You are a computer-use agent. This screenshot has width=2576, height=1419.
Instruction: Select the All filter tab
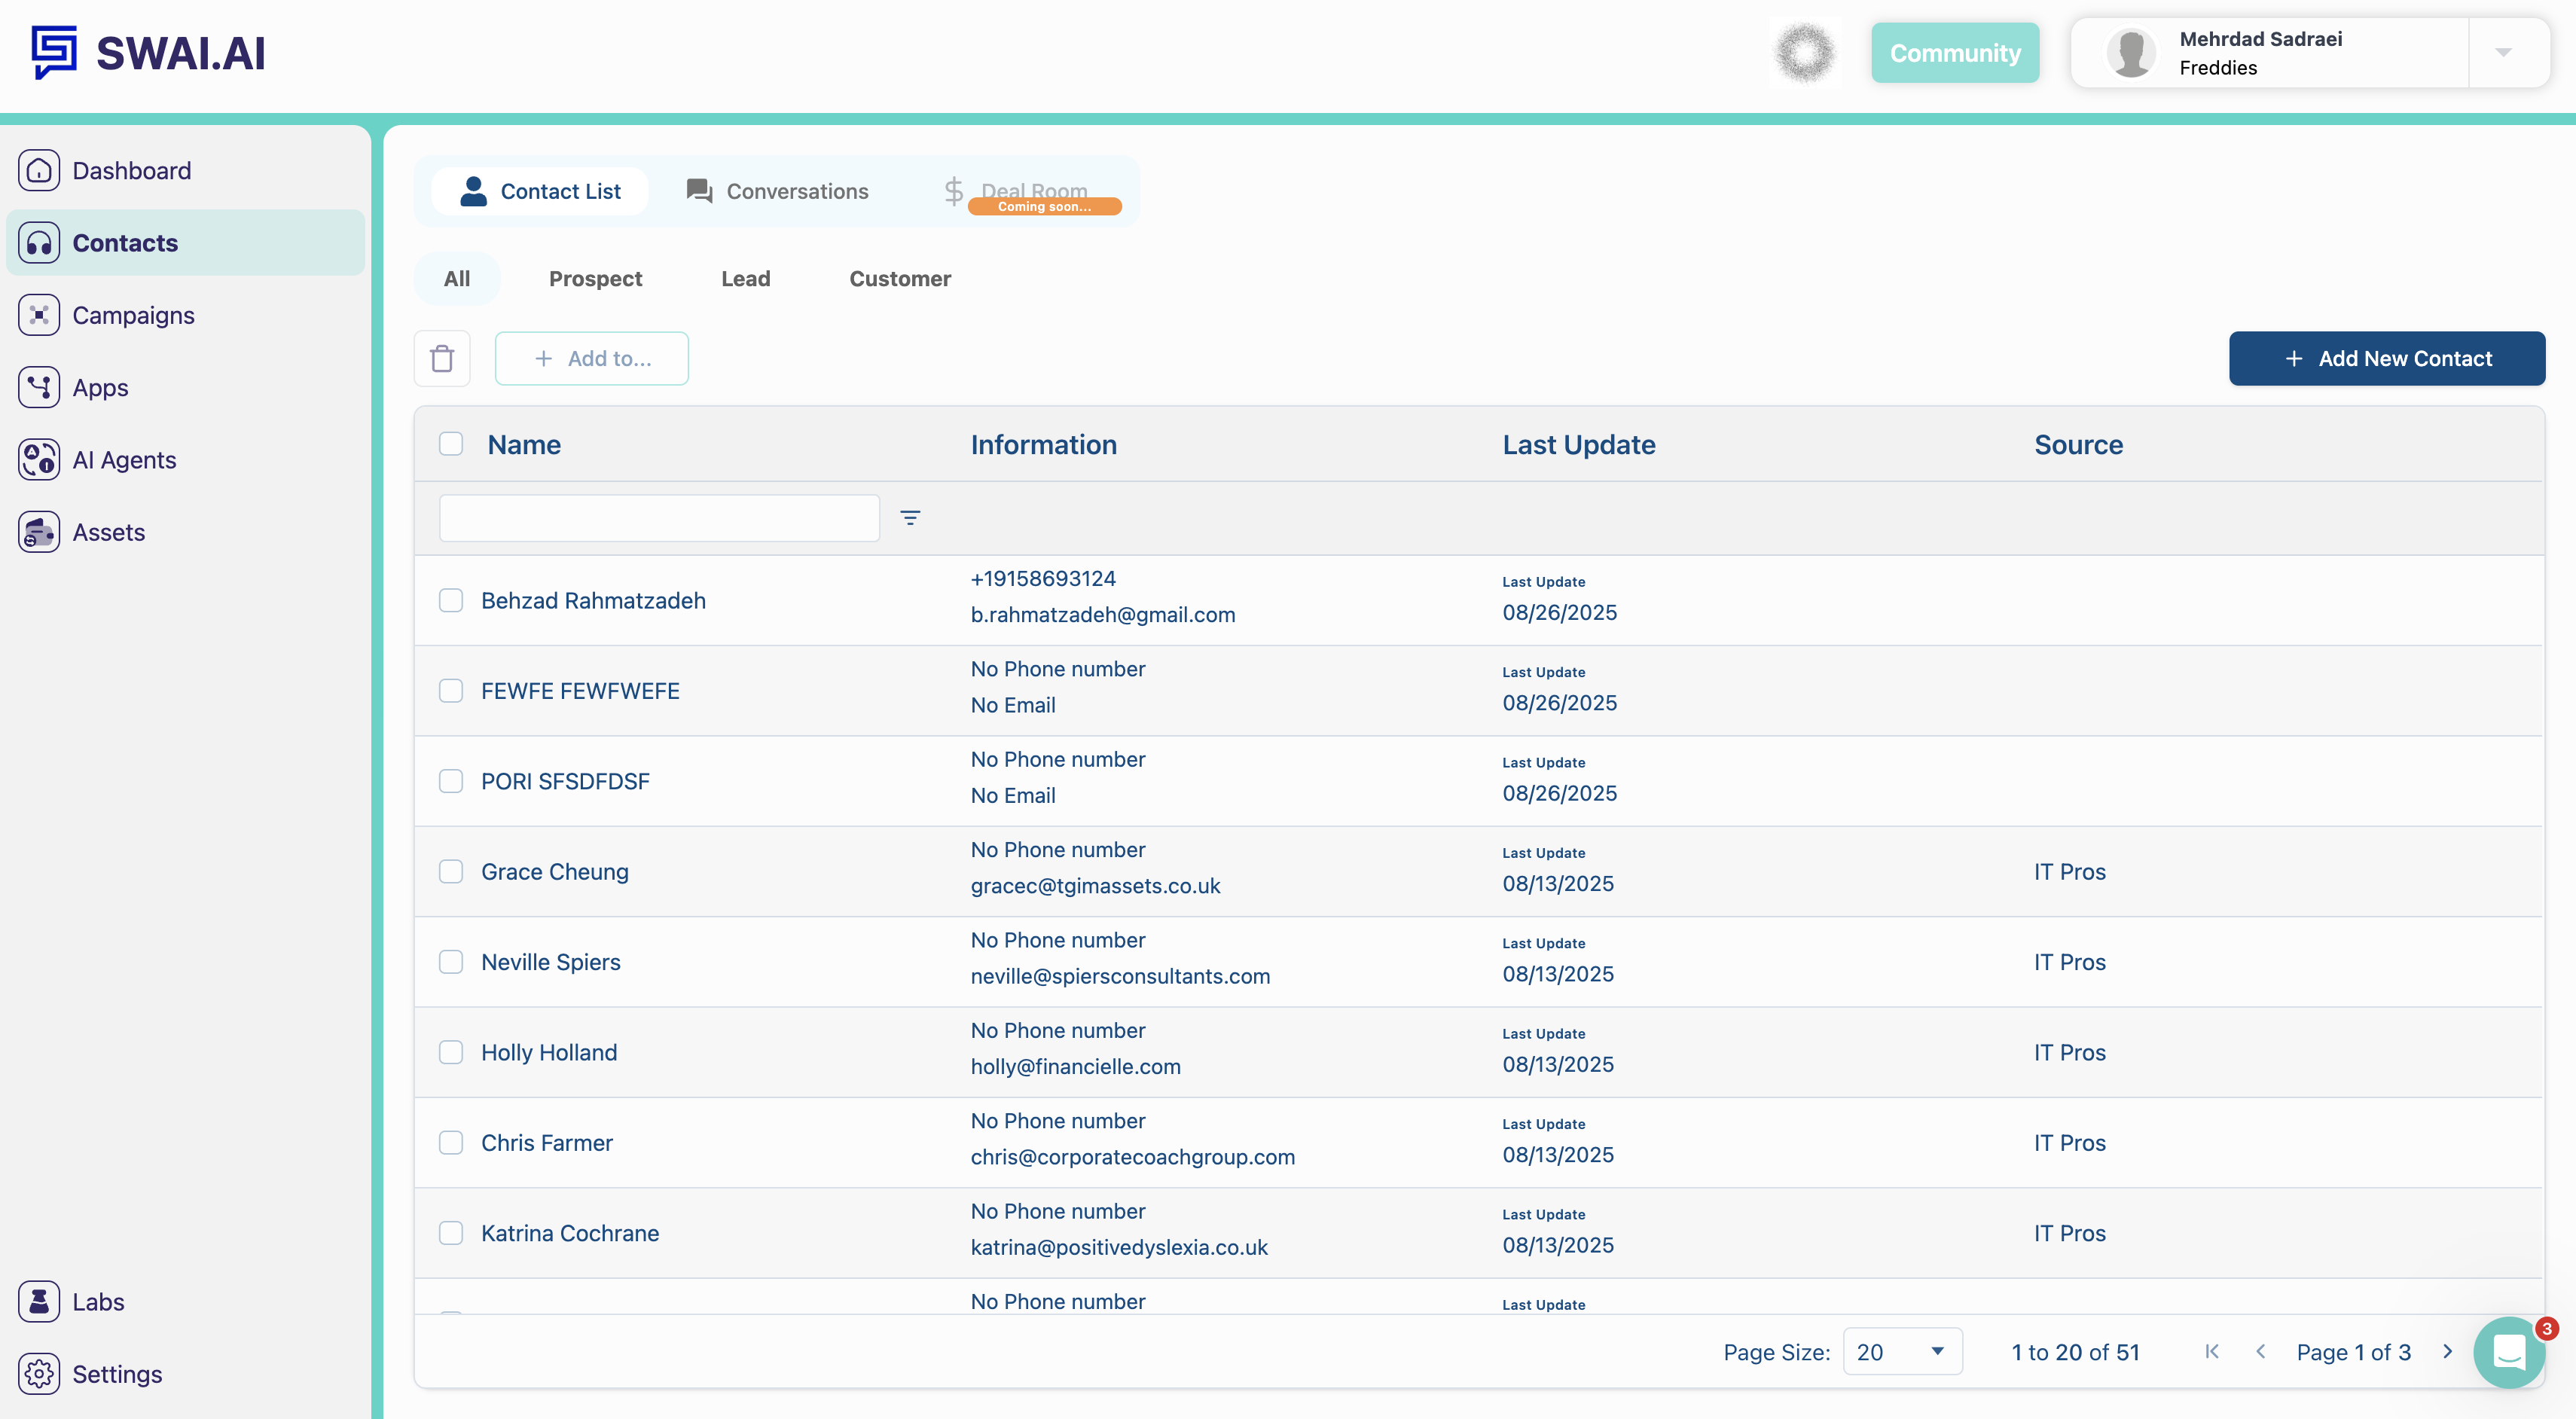[x=457, y=279]
